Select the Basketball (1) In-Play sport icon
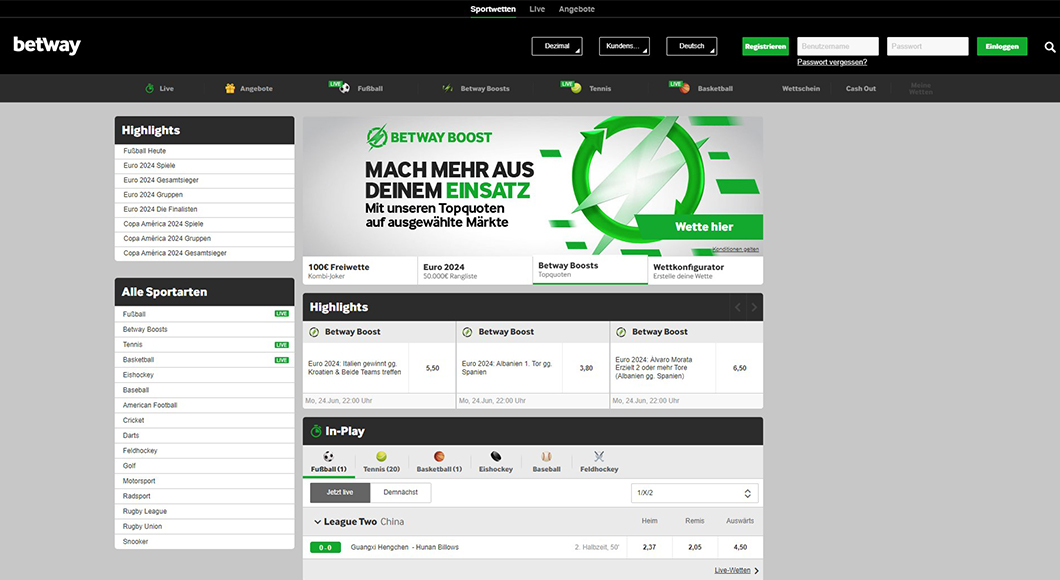Screen dimensions: 1060x580 coord(439,456)
